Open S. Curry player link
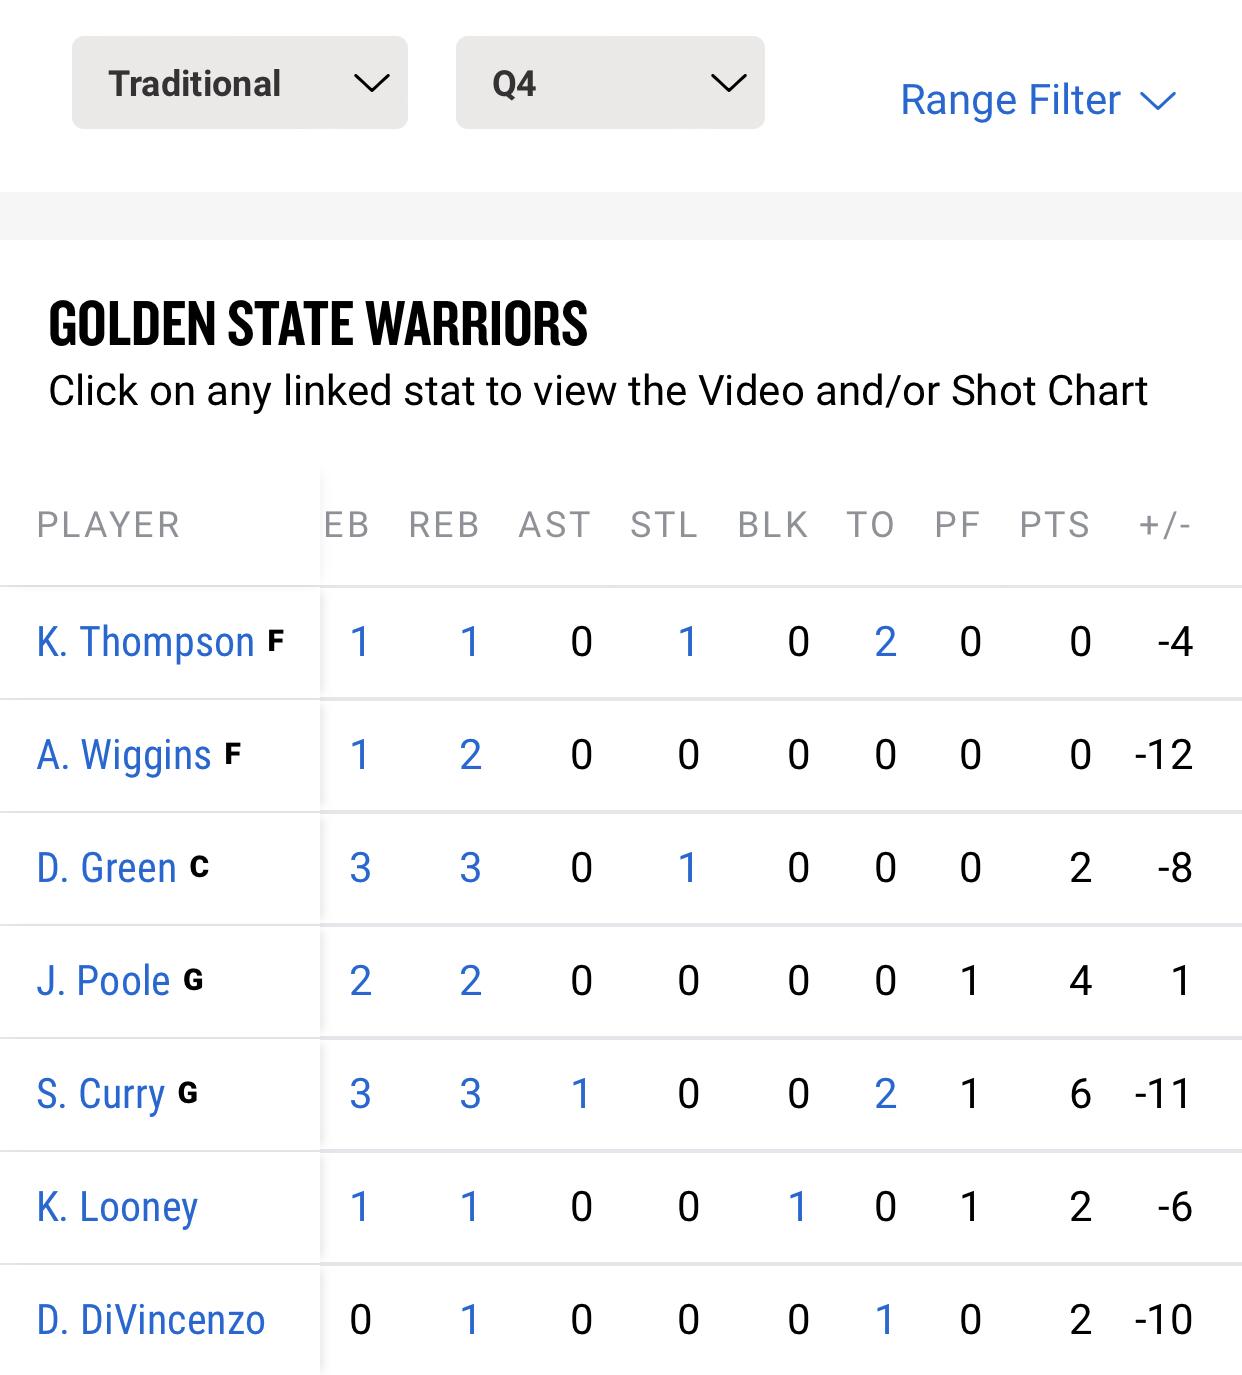The width and height of the screenshot is (1242, 1375). 101,1094
